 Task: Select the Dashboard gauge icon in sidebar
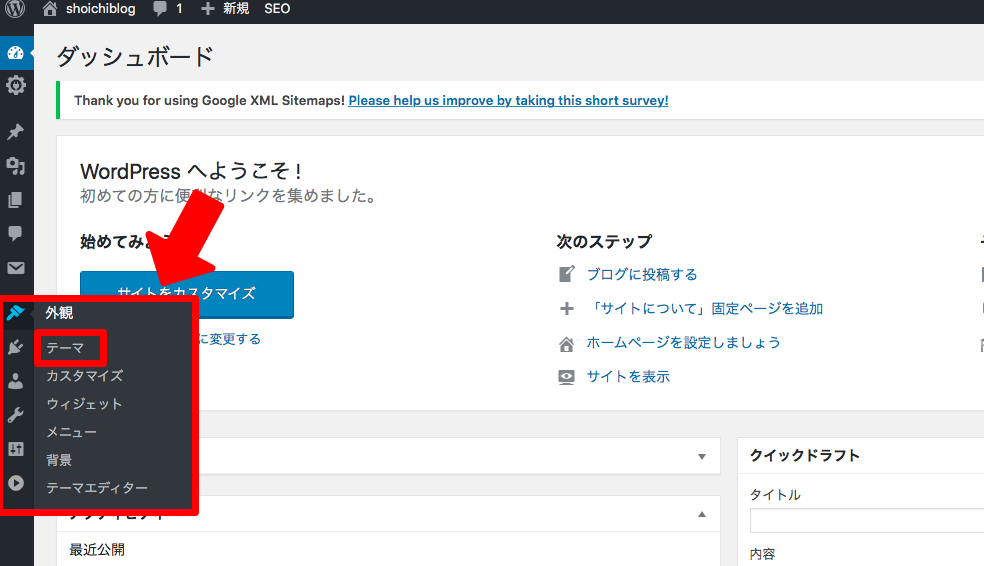coord(16,53)
